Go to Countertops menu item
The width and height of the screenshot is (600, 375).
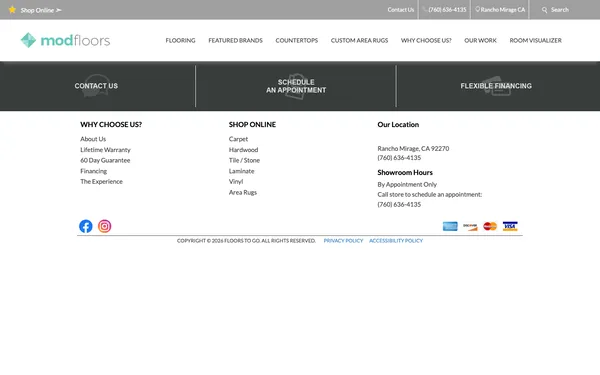pyautogui.click(x=297, y=40)
